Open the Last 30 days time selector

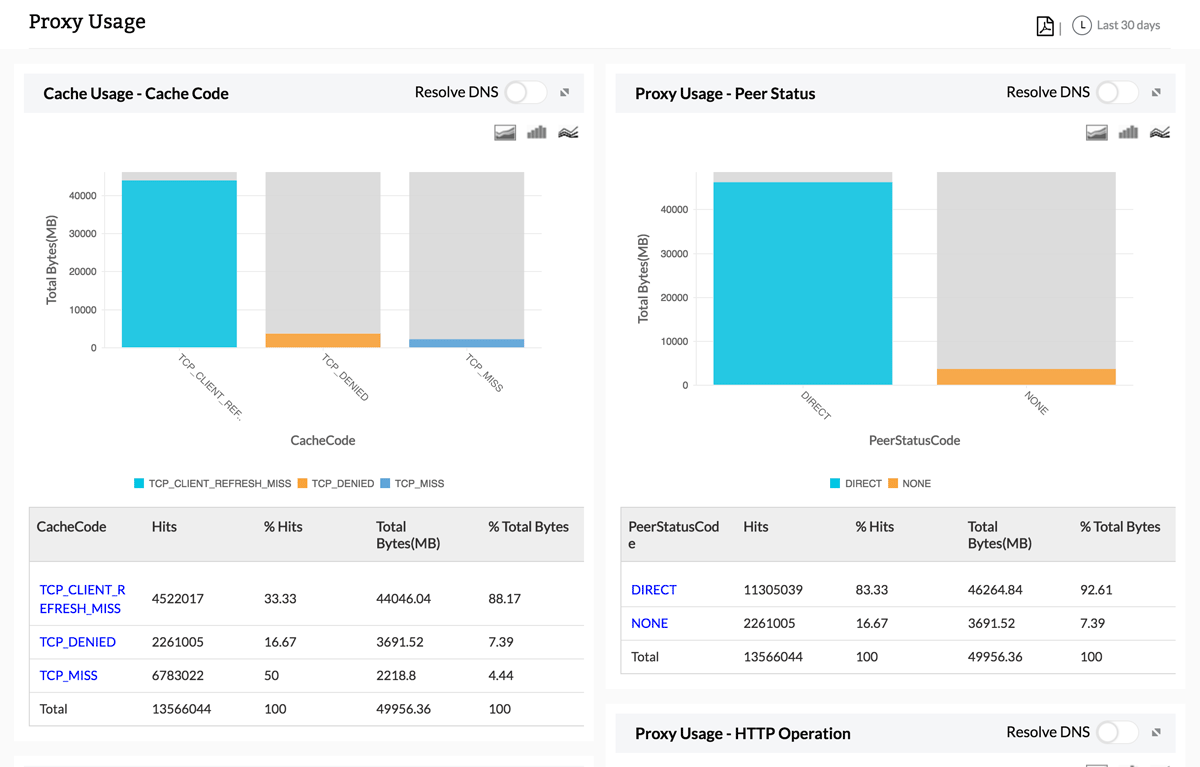(x=1116, y=26)
